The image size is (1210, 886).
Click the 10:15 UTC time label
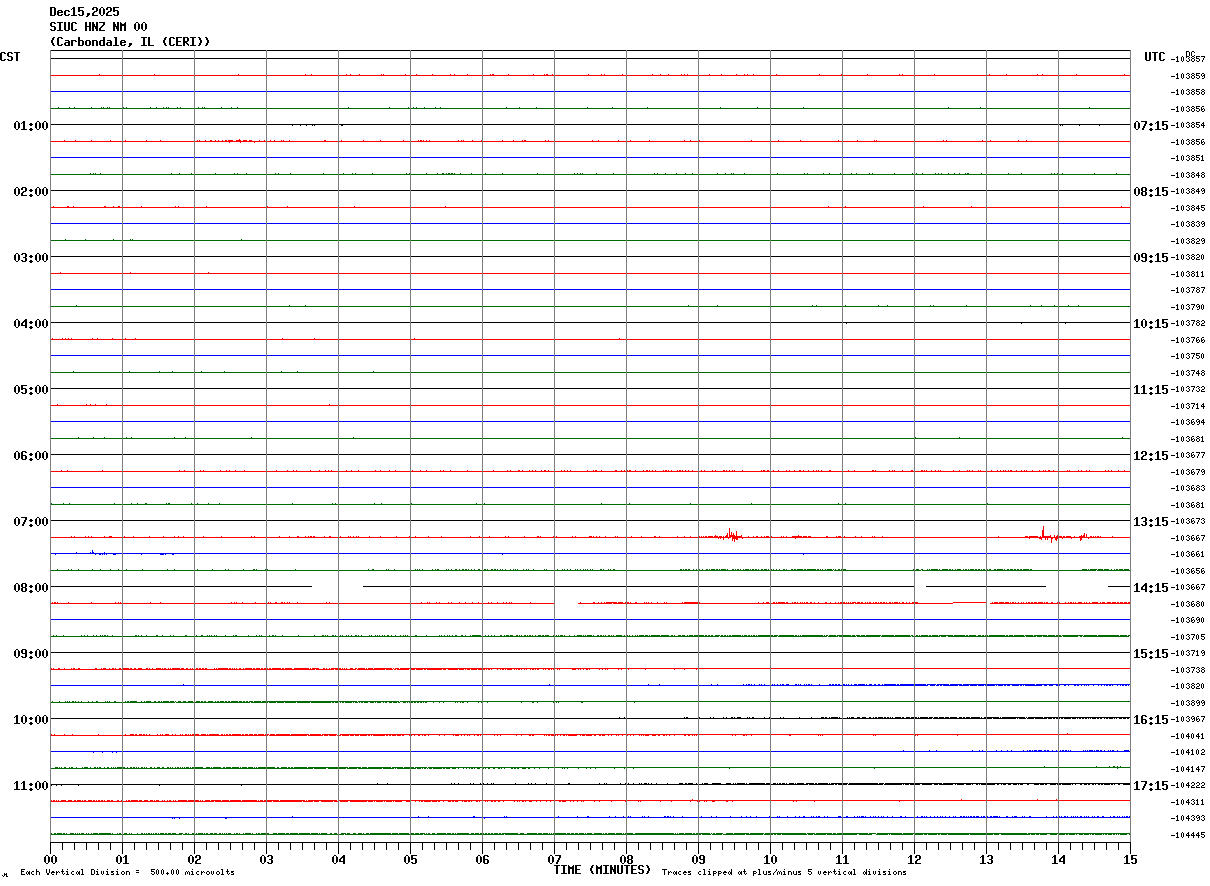pos(1151,323)
